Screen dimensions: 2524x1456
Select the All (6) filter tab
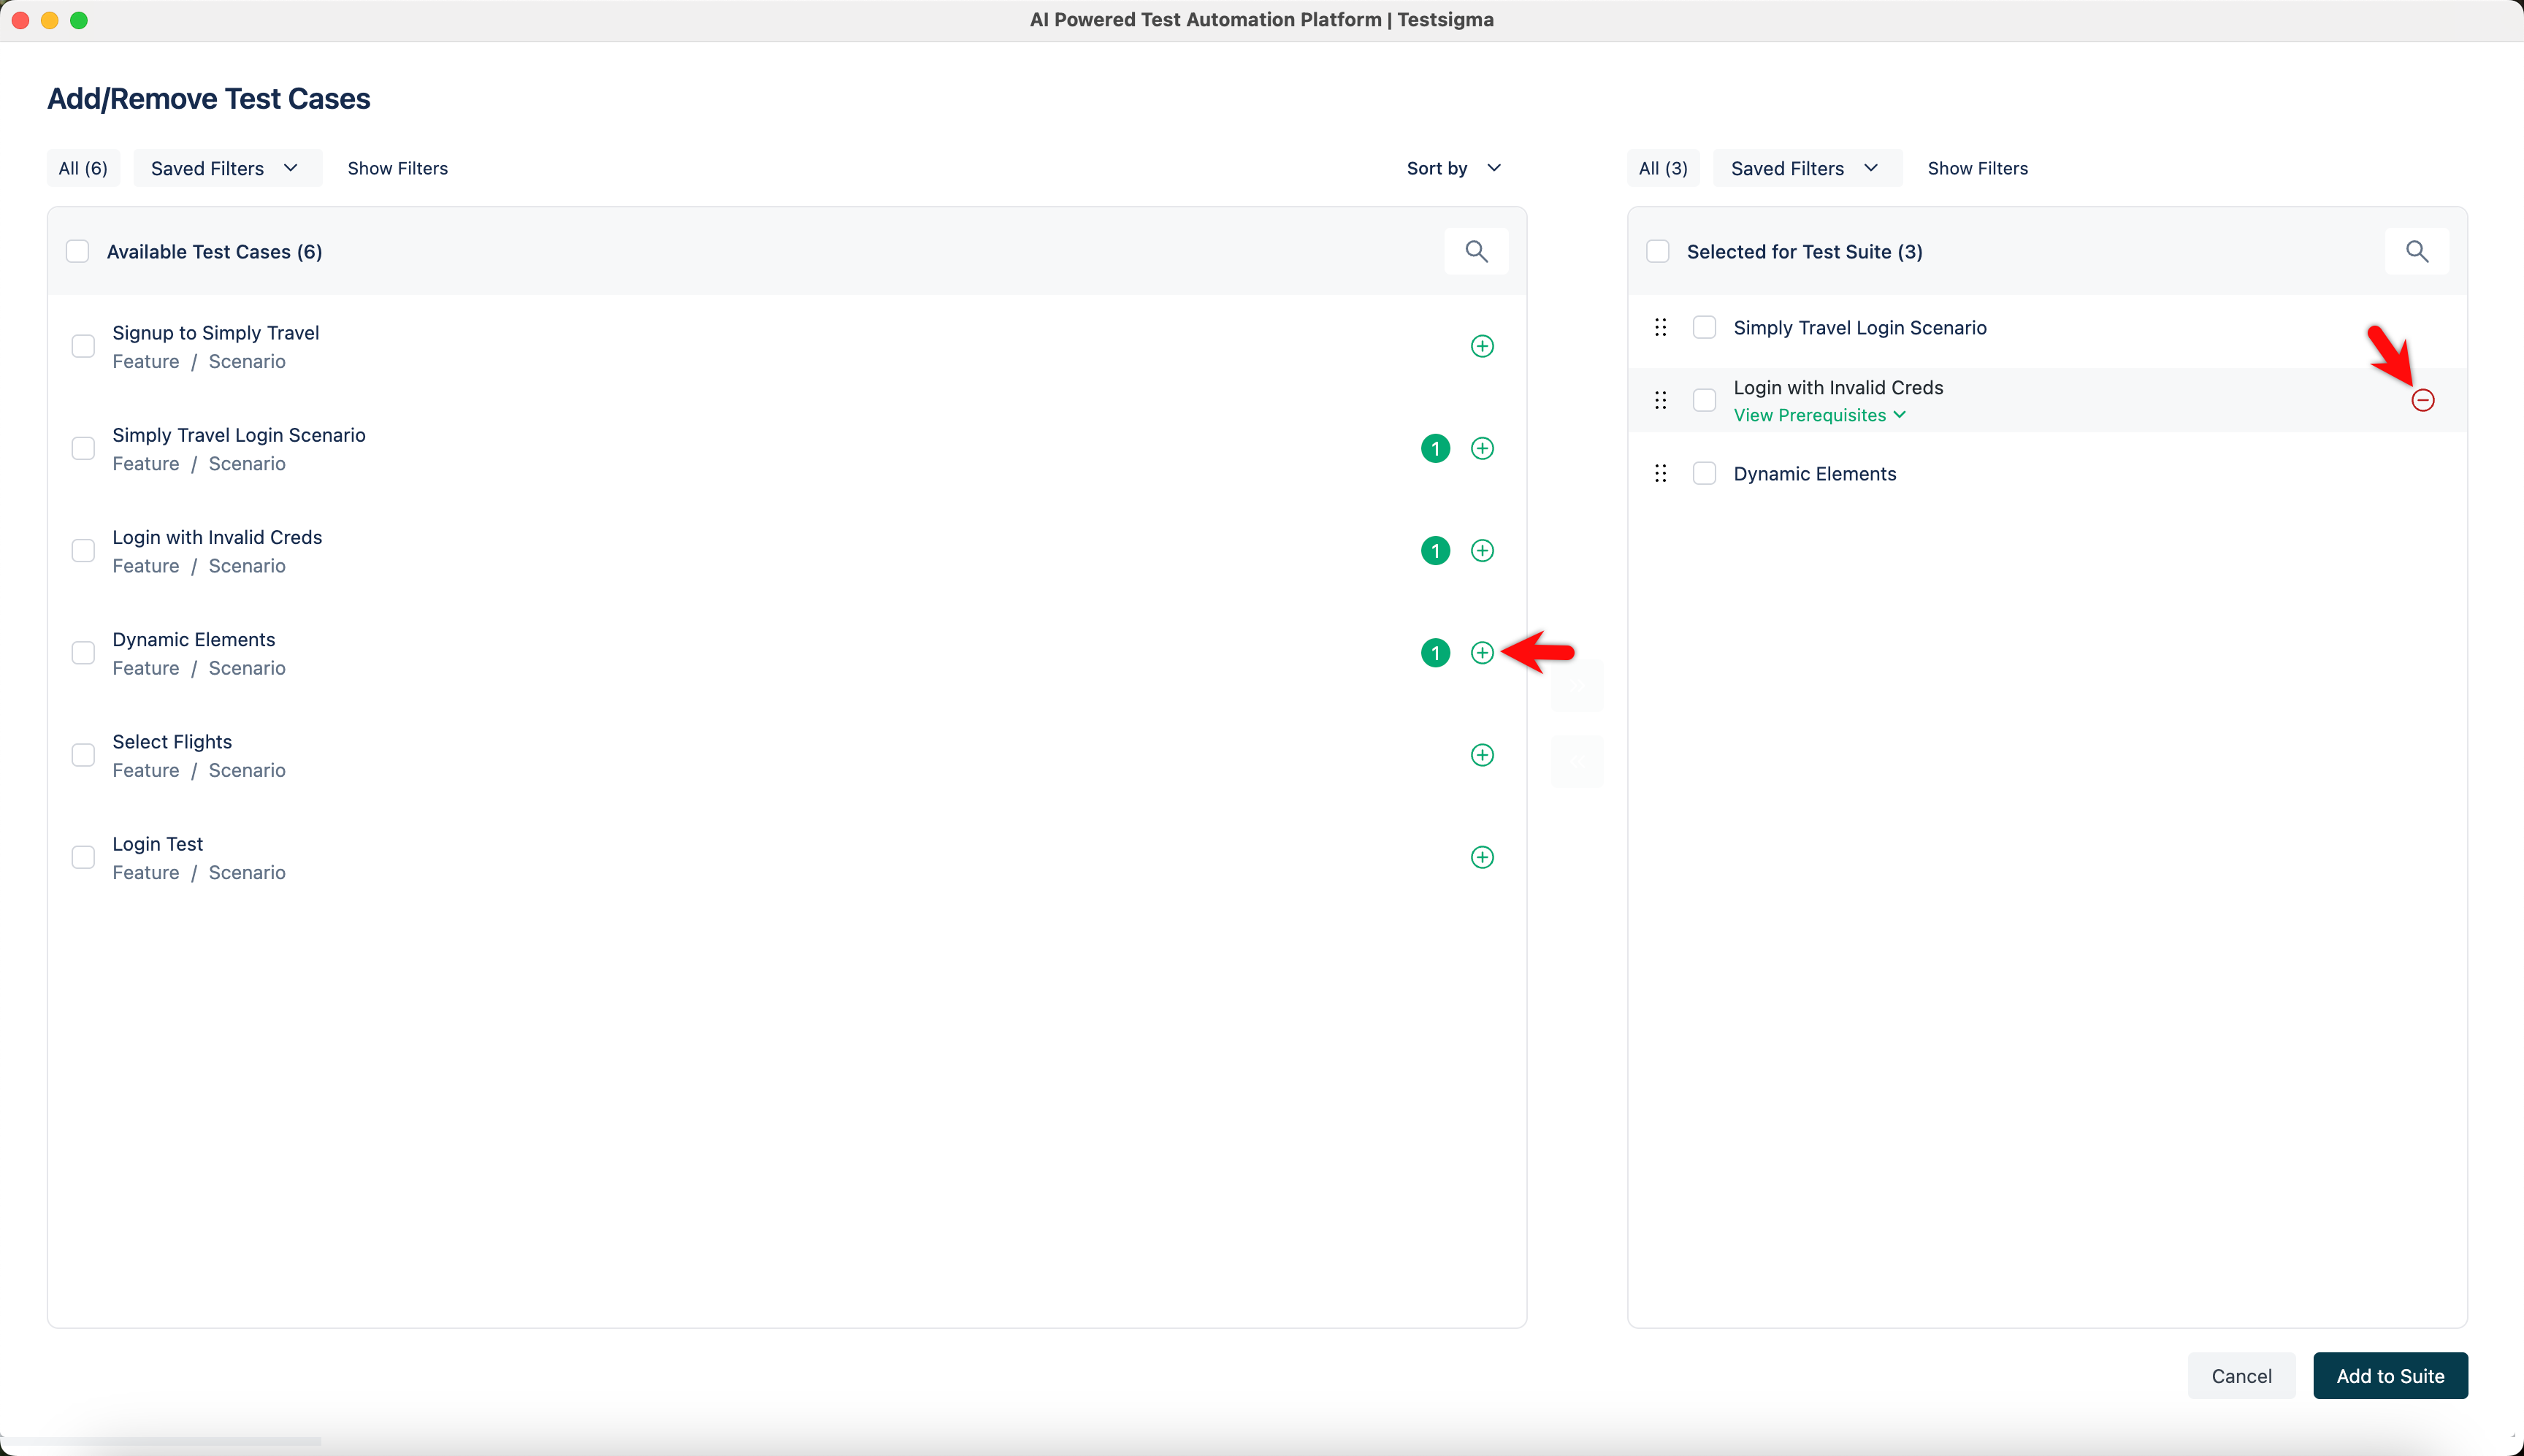tap(83, 168)
